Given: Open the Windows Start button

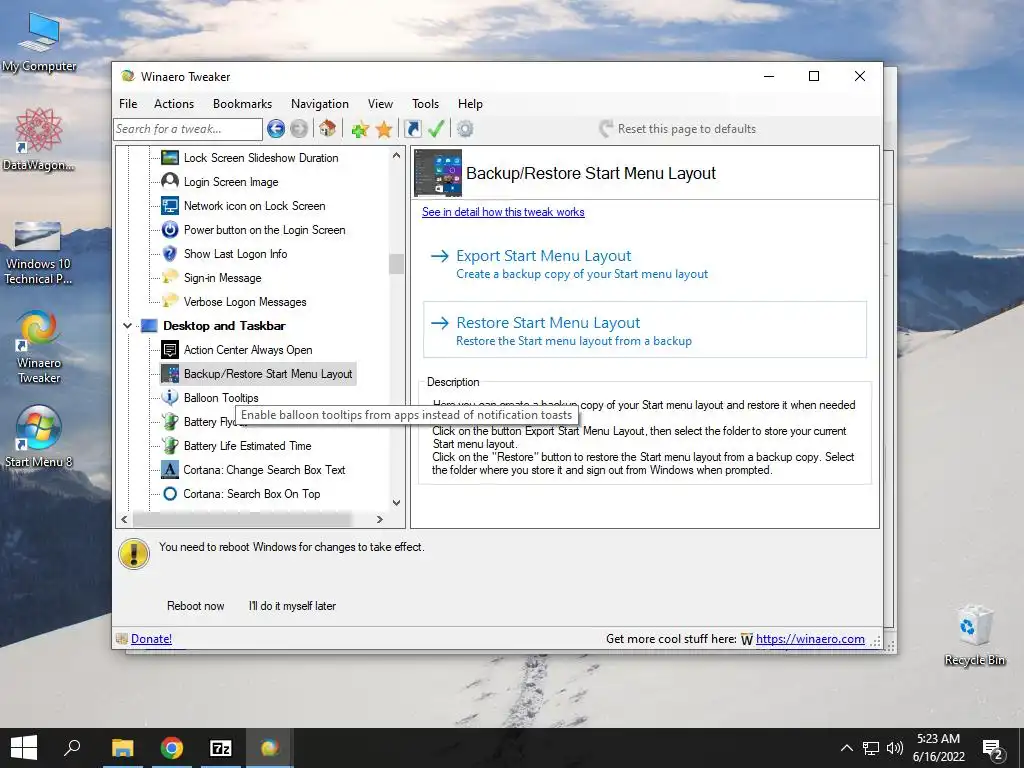Looking at the screenshot, I should tap(24, 748).
